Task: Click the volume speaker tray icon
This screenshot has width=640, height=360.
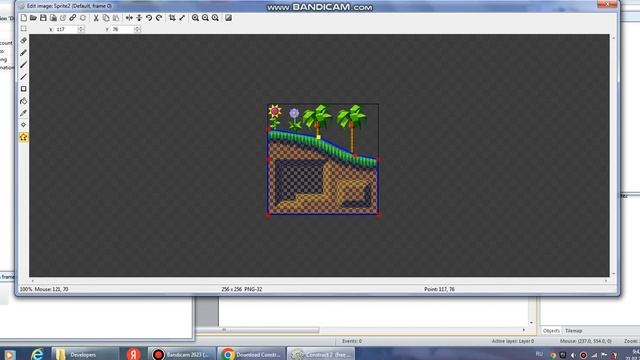Action: tap(573, 355)
